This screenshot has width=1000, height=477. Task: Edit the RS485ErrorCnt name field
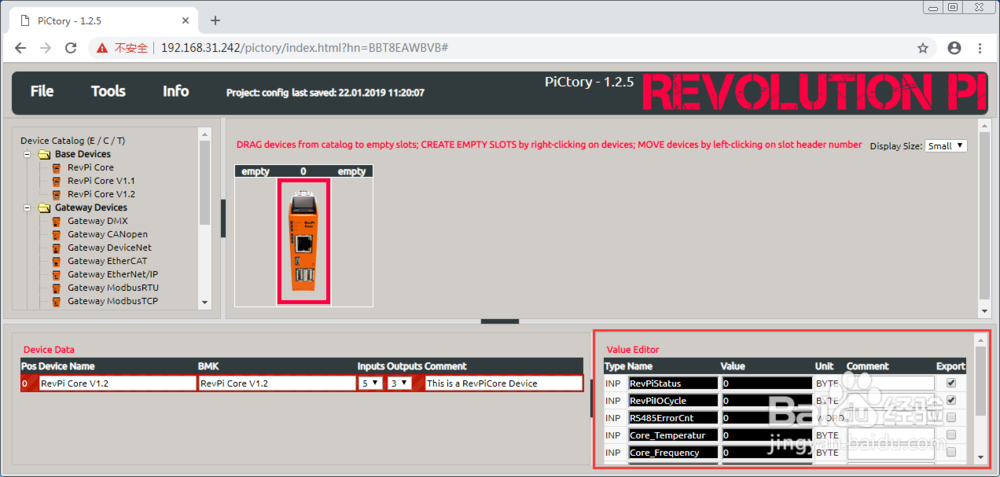pos(673,418)
